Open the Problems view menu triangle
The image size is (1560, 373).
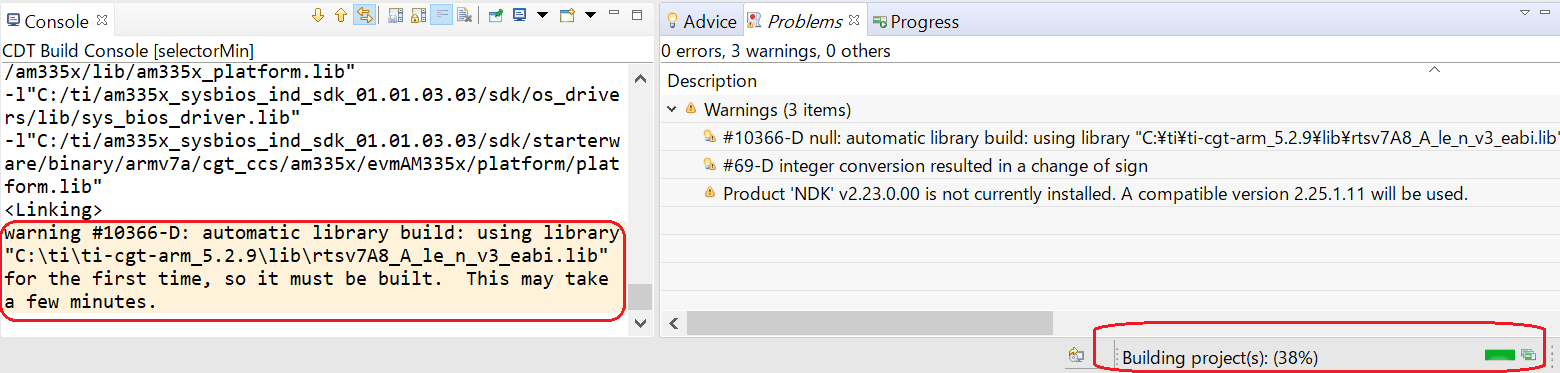point(1525,12)
